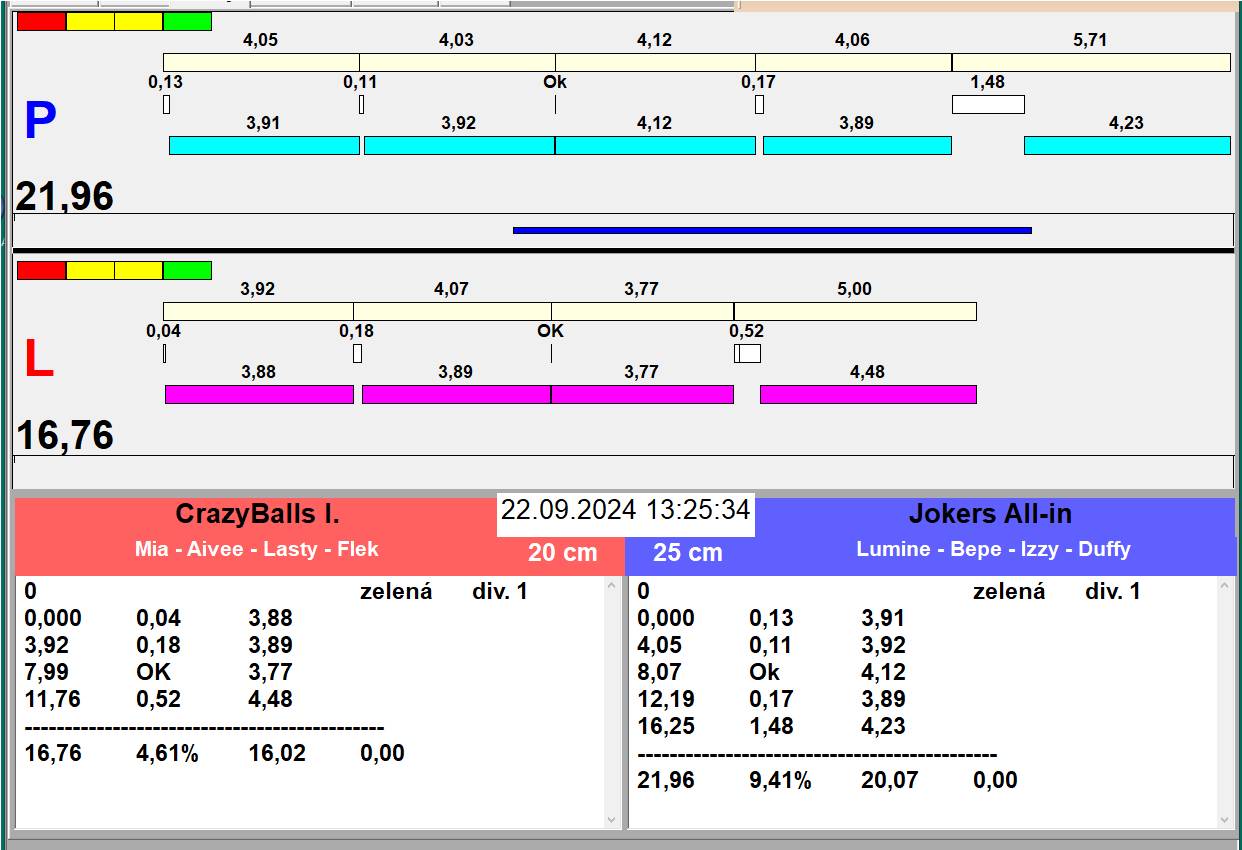1242x850 pixels.
Task: Click the red light in lane P
Action: pos(41,21)
